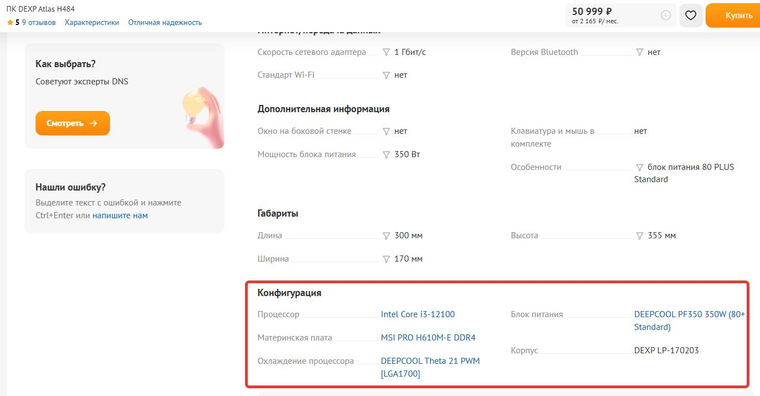760x396 pixels.
Task: Click the Советуют эксперты DNS text
Action: [82, 81]
